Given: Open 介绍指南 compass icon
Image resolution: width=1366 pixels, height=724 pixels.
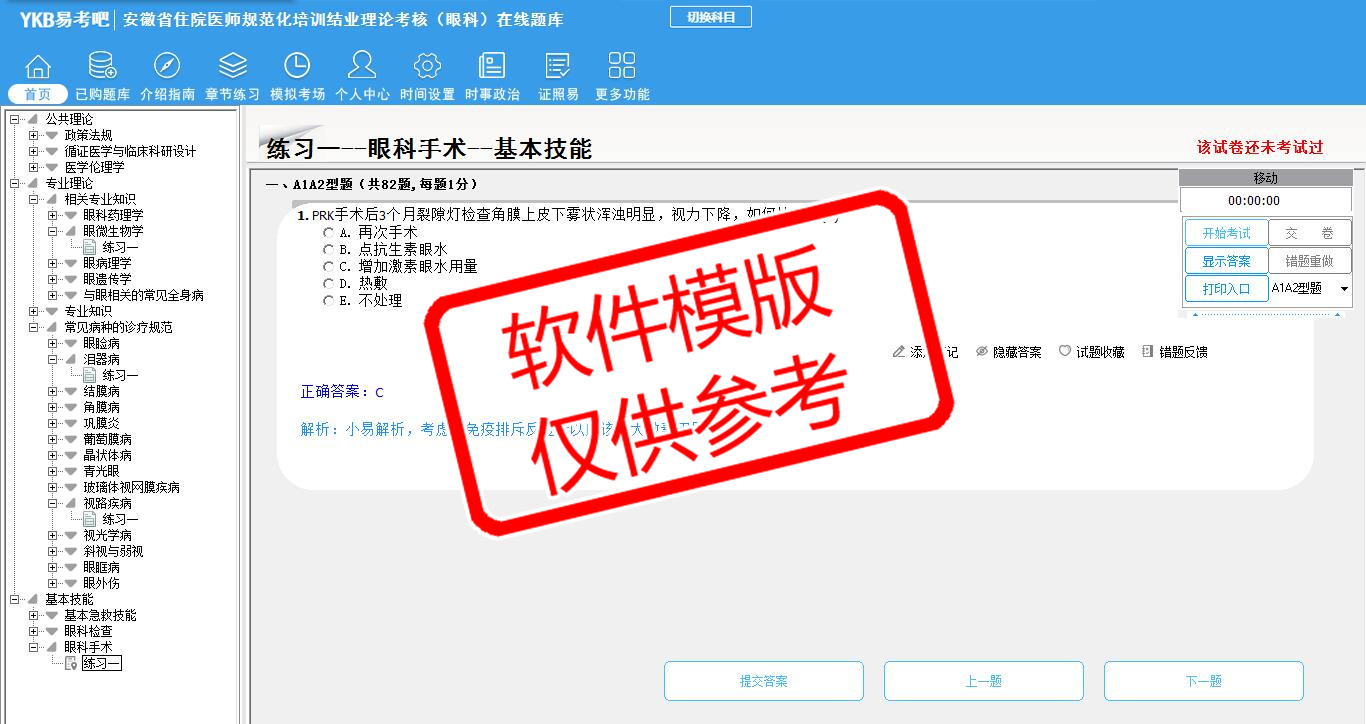Looking at the screenshot, I should (167, 67).
